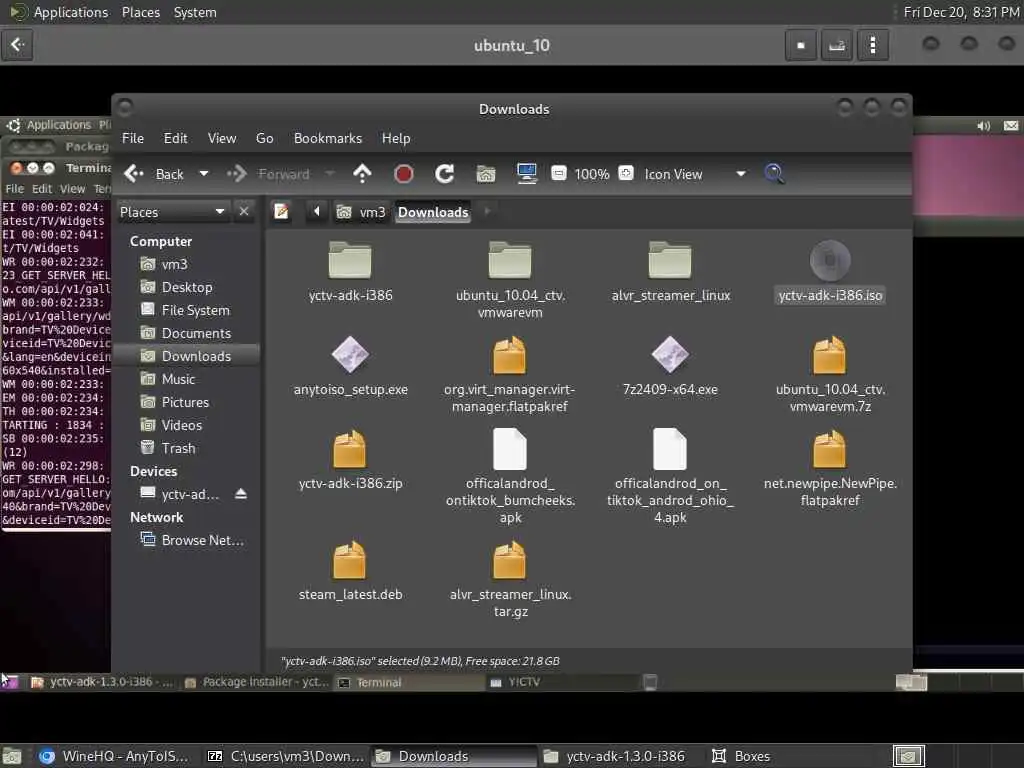Viewport: 1024px width, 768px height.
Task: Go to Home folder toolbar icon
Action: coord(485,174)
